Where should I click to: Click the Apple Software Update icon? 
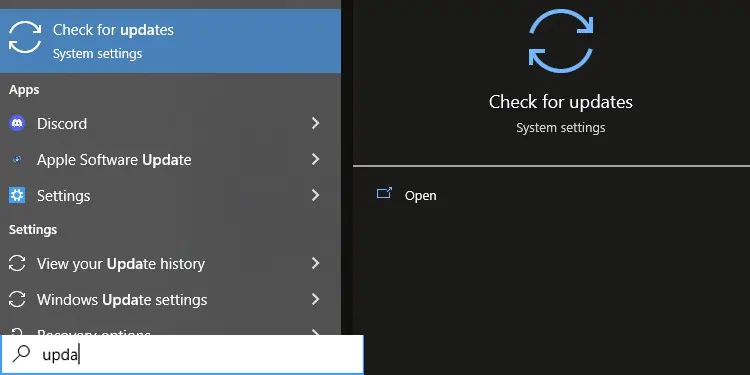click(x=17, y=160)
